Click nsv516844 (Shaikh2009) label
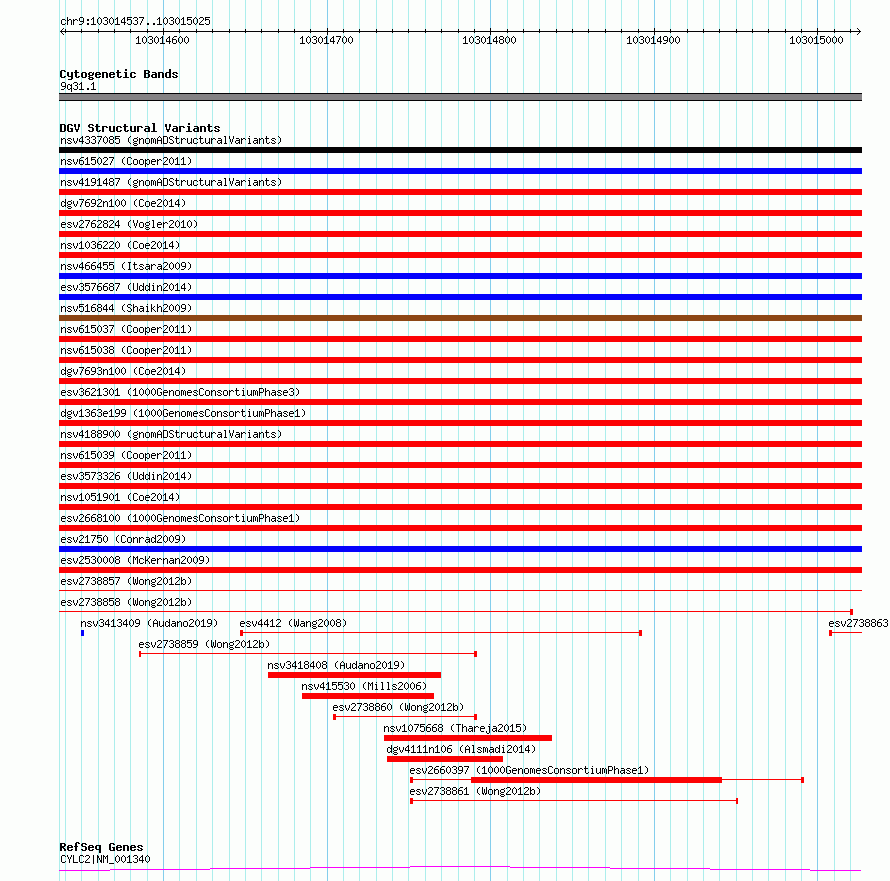The height and width of the screenshot is (881, 890). point(126,308)
